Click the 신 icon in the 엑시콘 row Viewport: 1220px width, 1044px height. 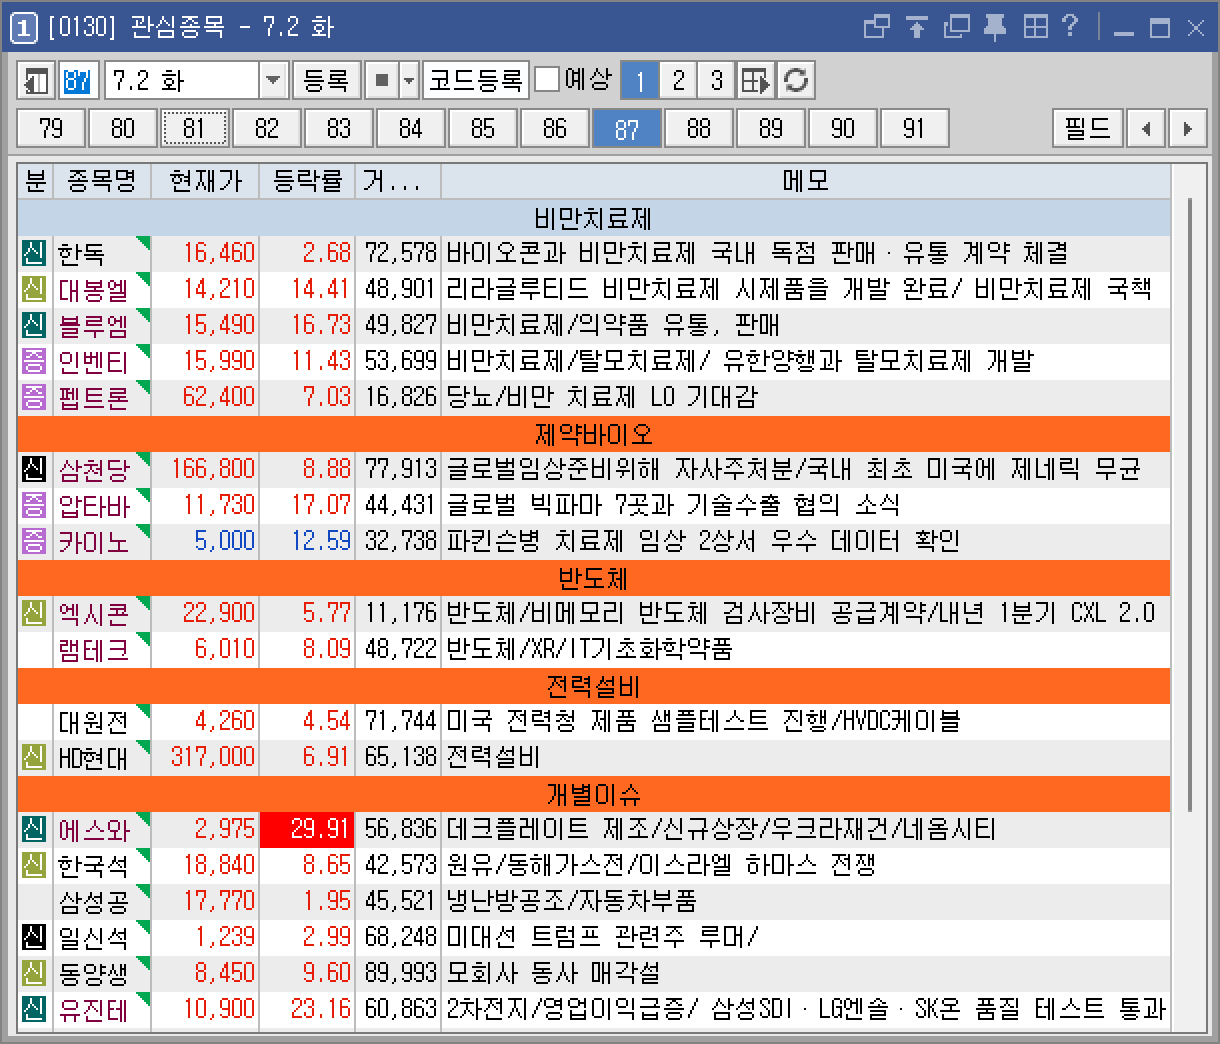click(35, 613)
